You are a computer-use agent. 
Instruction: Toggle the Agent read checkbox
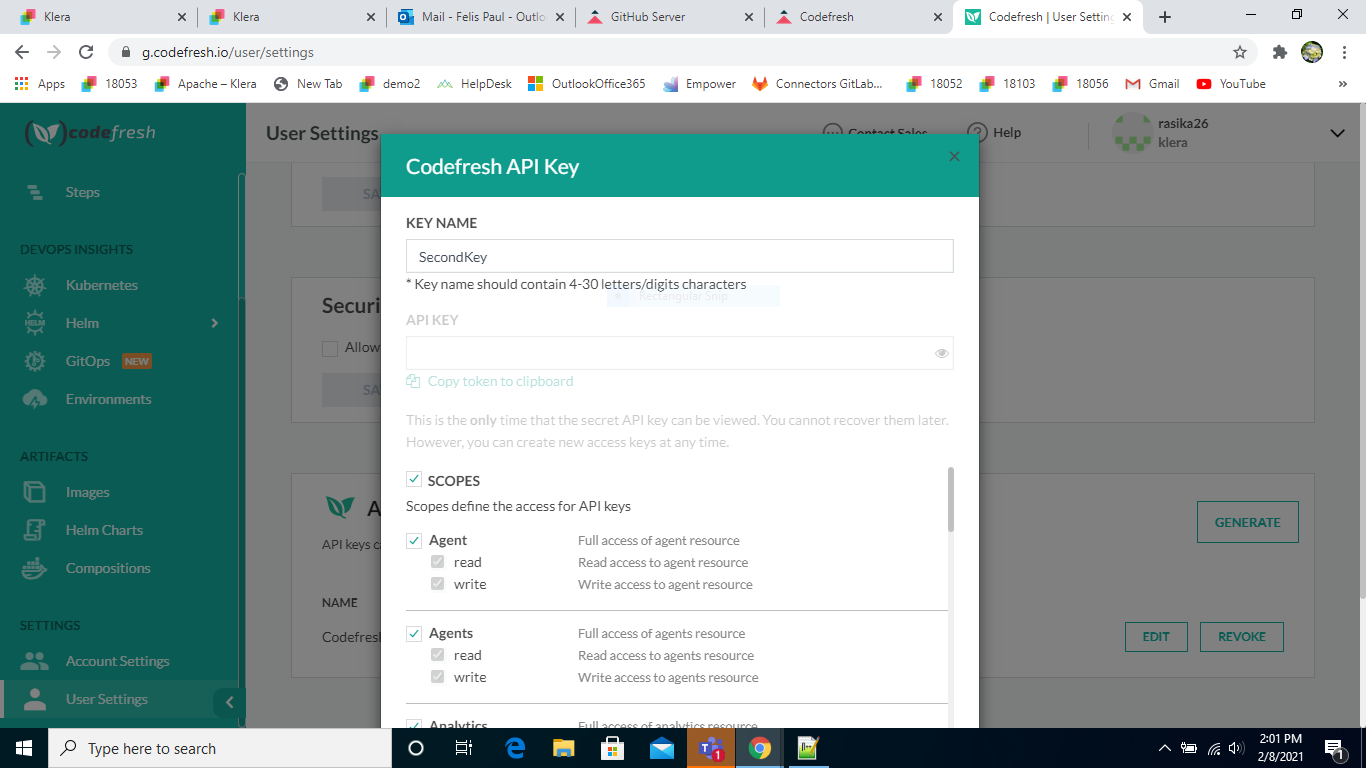437,562
